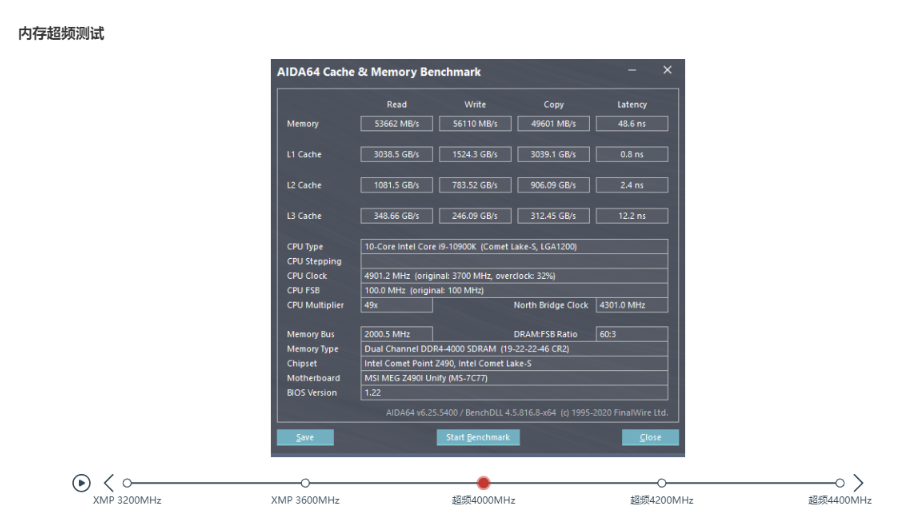The image size is (918, 524).
Task: Click L3 Cache latency 12.2 ns
Action: (x=632, y=216)
